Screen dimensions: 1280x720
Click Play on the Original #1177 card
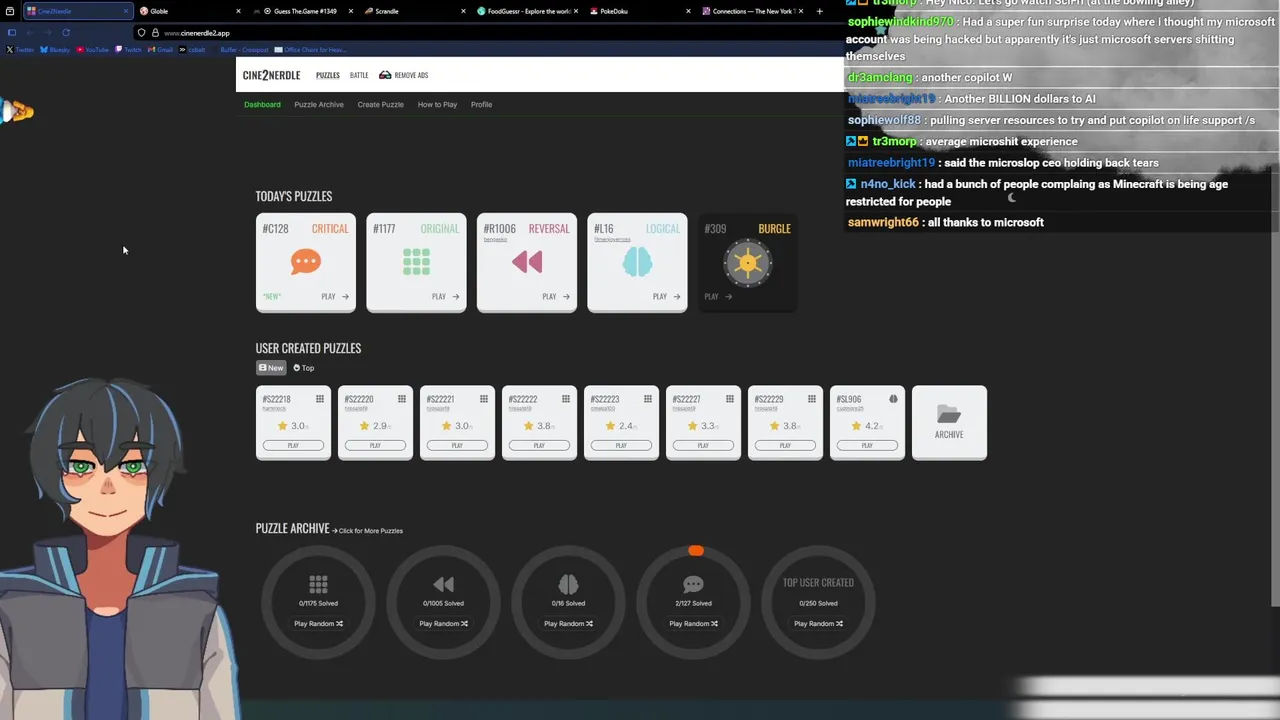[x=446, y=296]
